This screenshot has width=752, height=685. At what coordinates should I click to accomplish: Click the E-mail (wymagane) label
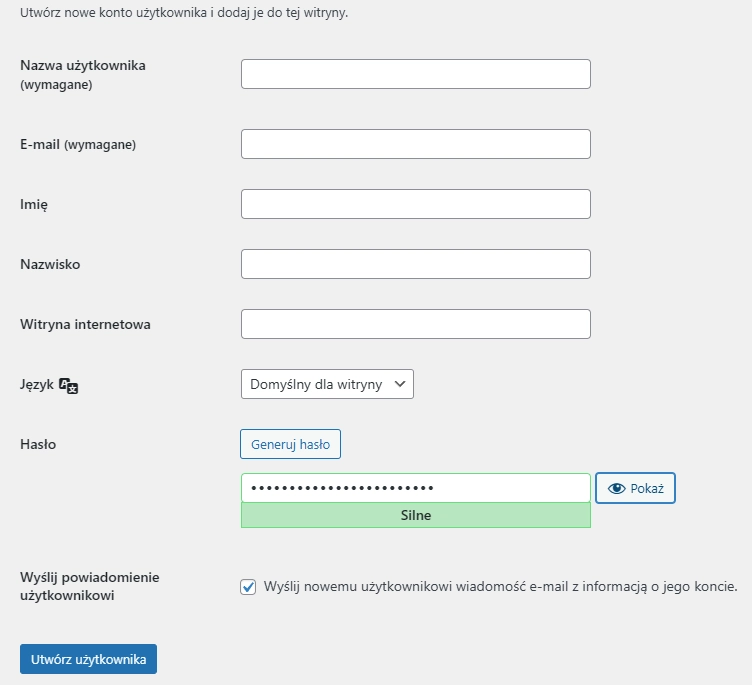click(78, 144)
